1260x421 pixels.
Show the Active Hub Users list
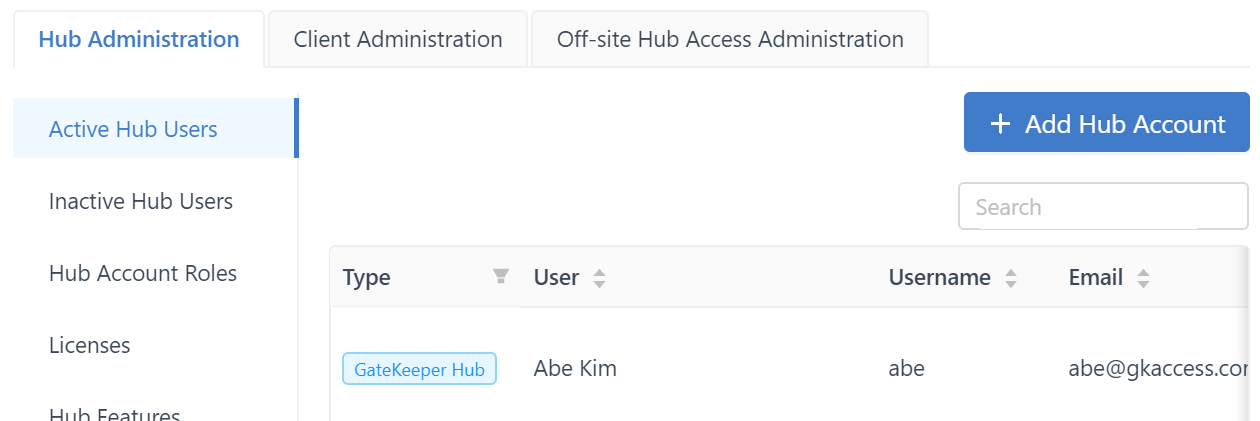[x=133, y=129]
